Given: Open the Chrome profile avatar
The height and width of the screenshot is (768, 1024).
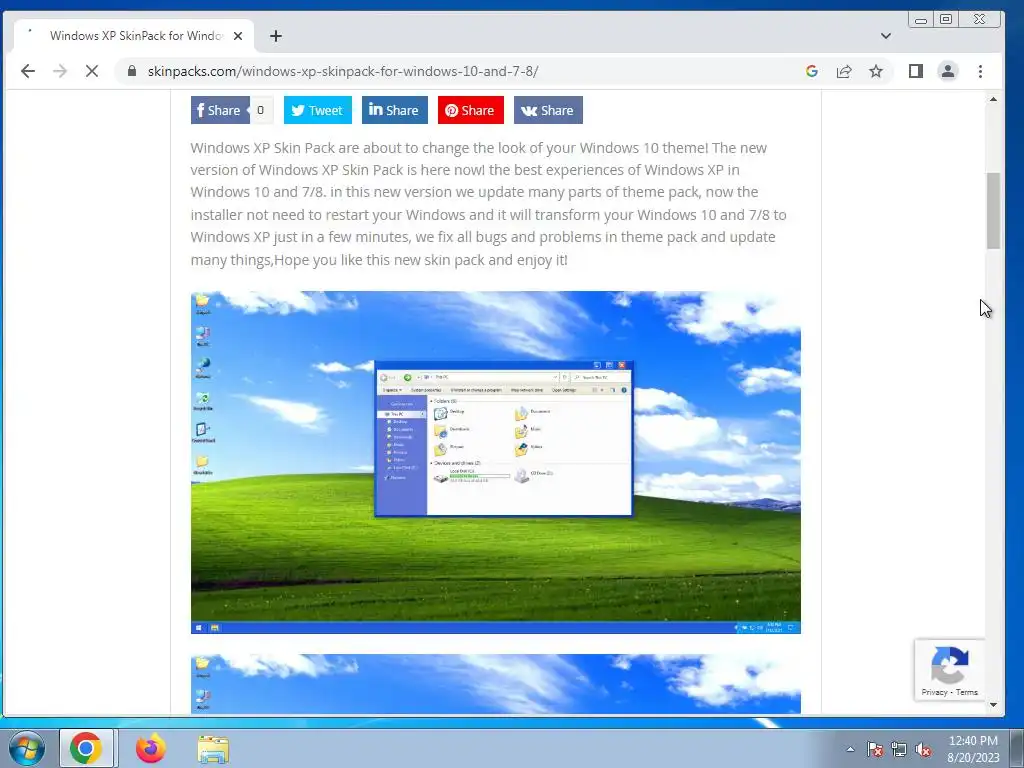Looking at the screenshot, I should [x=948, y=71].
